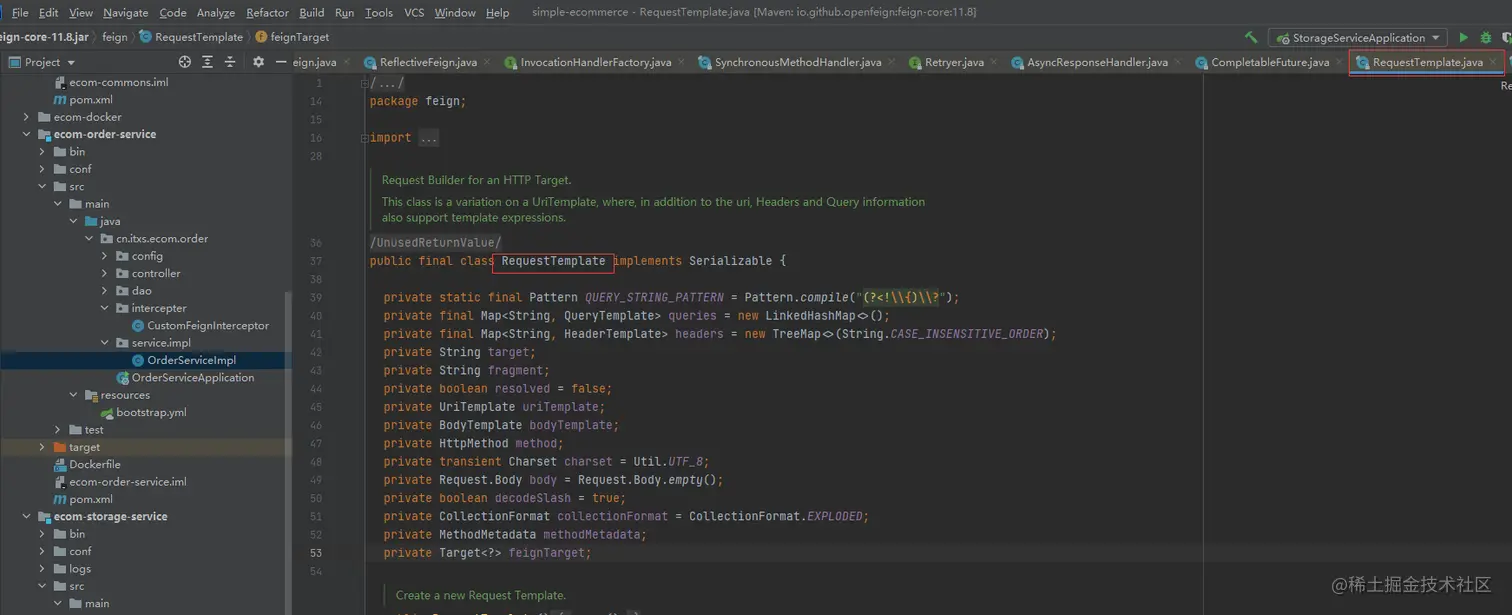
Task: Expand the target folder
Action: click(42, 447)
